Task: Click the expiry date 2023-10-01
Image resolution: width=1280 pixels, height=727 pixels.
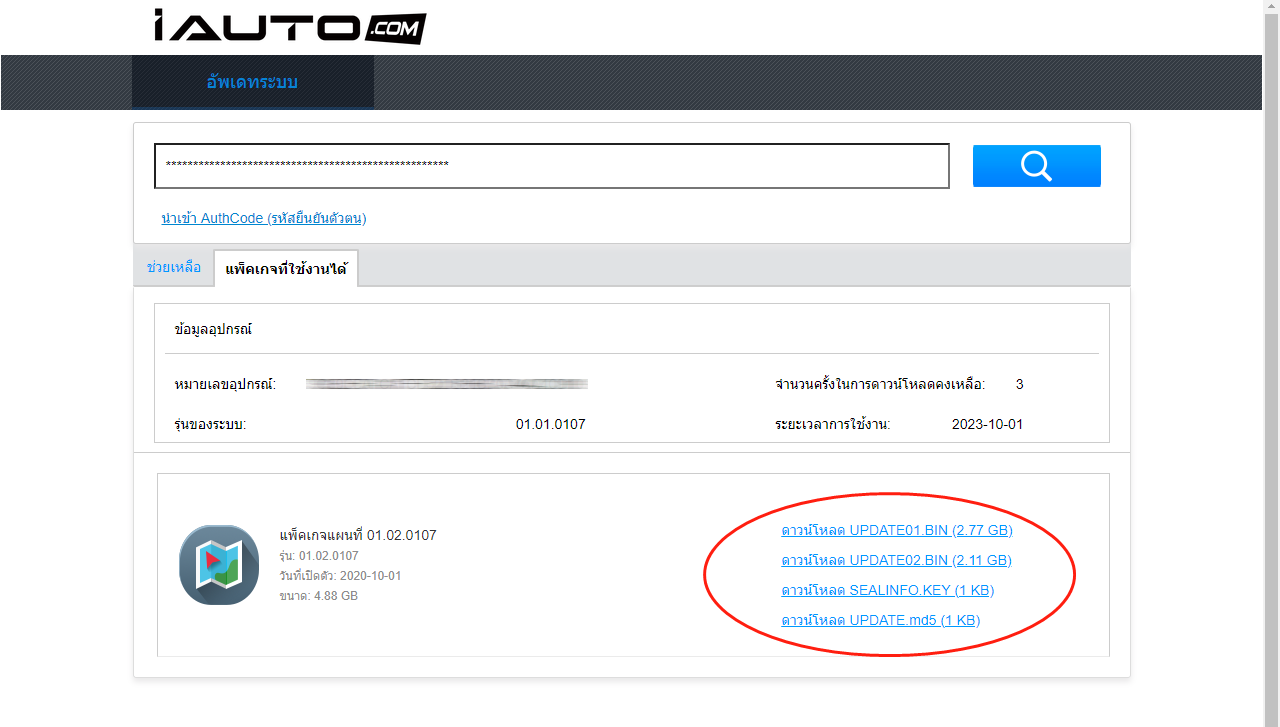Action: click(987, 423)
